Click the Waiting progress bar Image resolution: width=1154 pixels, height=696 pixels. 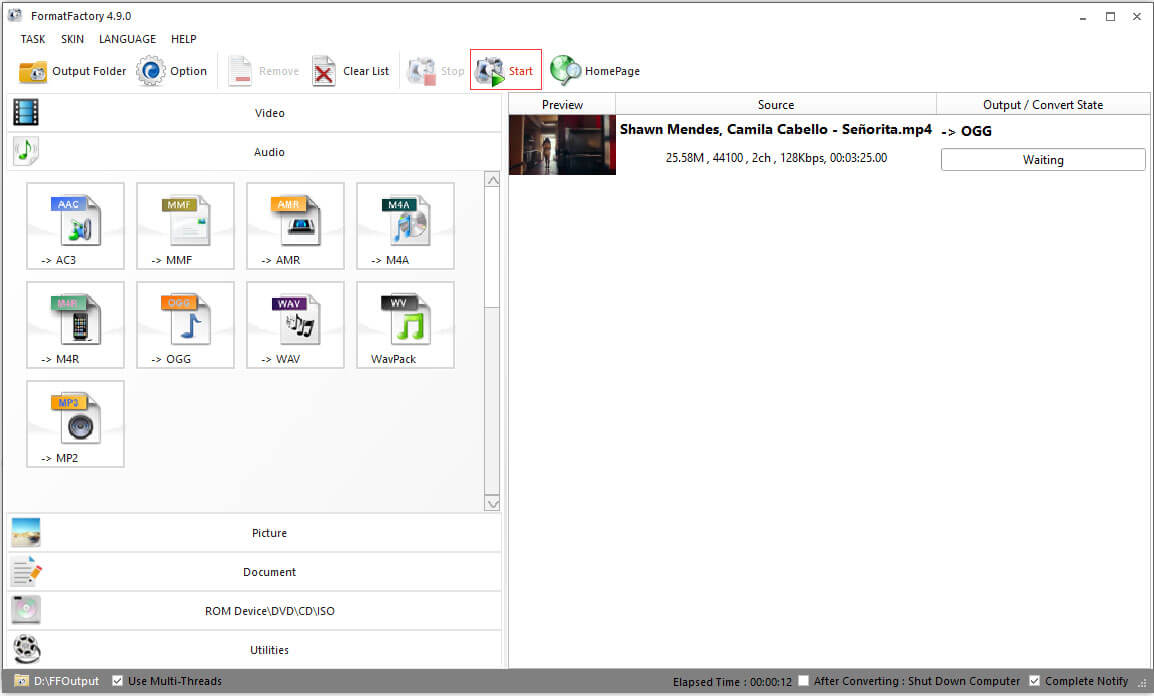pos(1043,160)
